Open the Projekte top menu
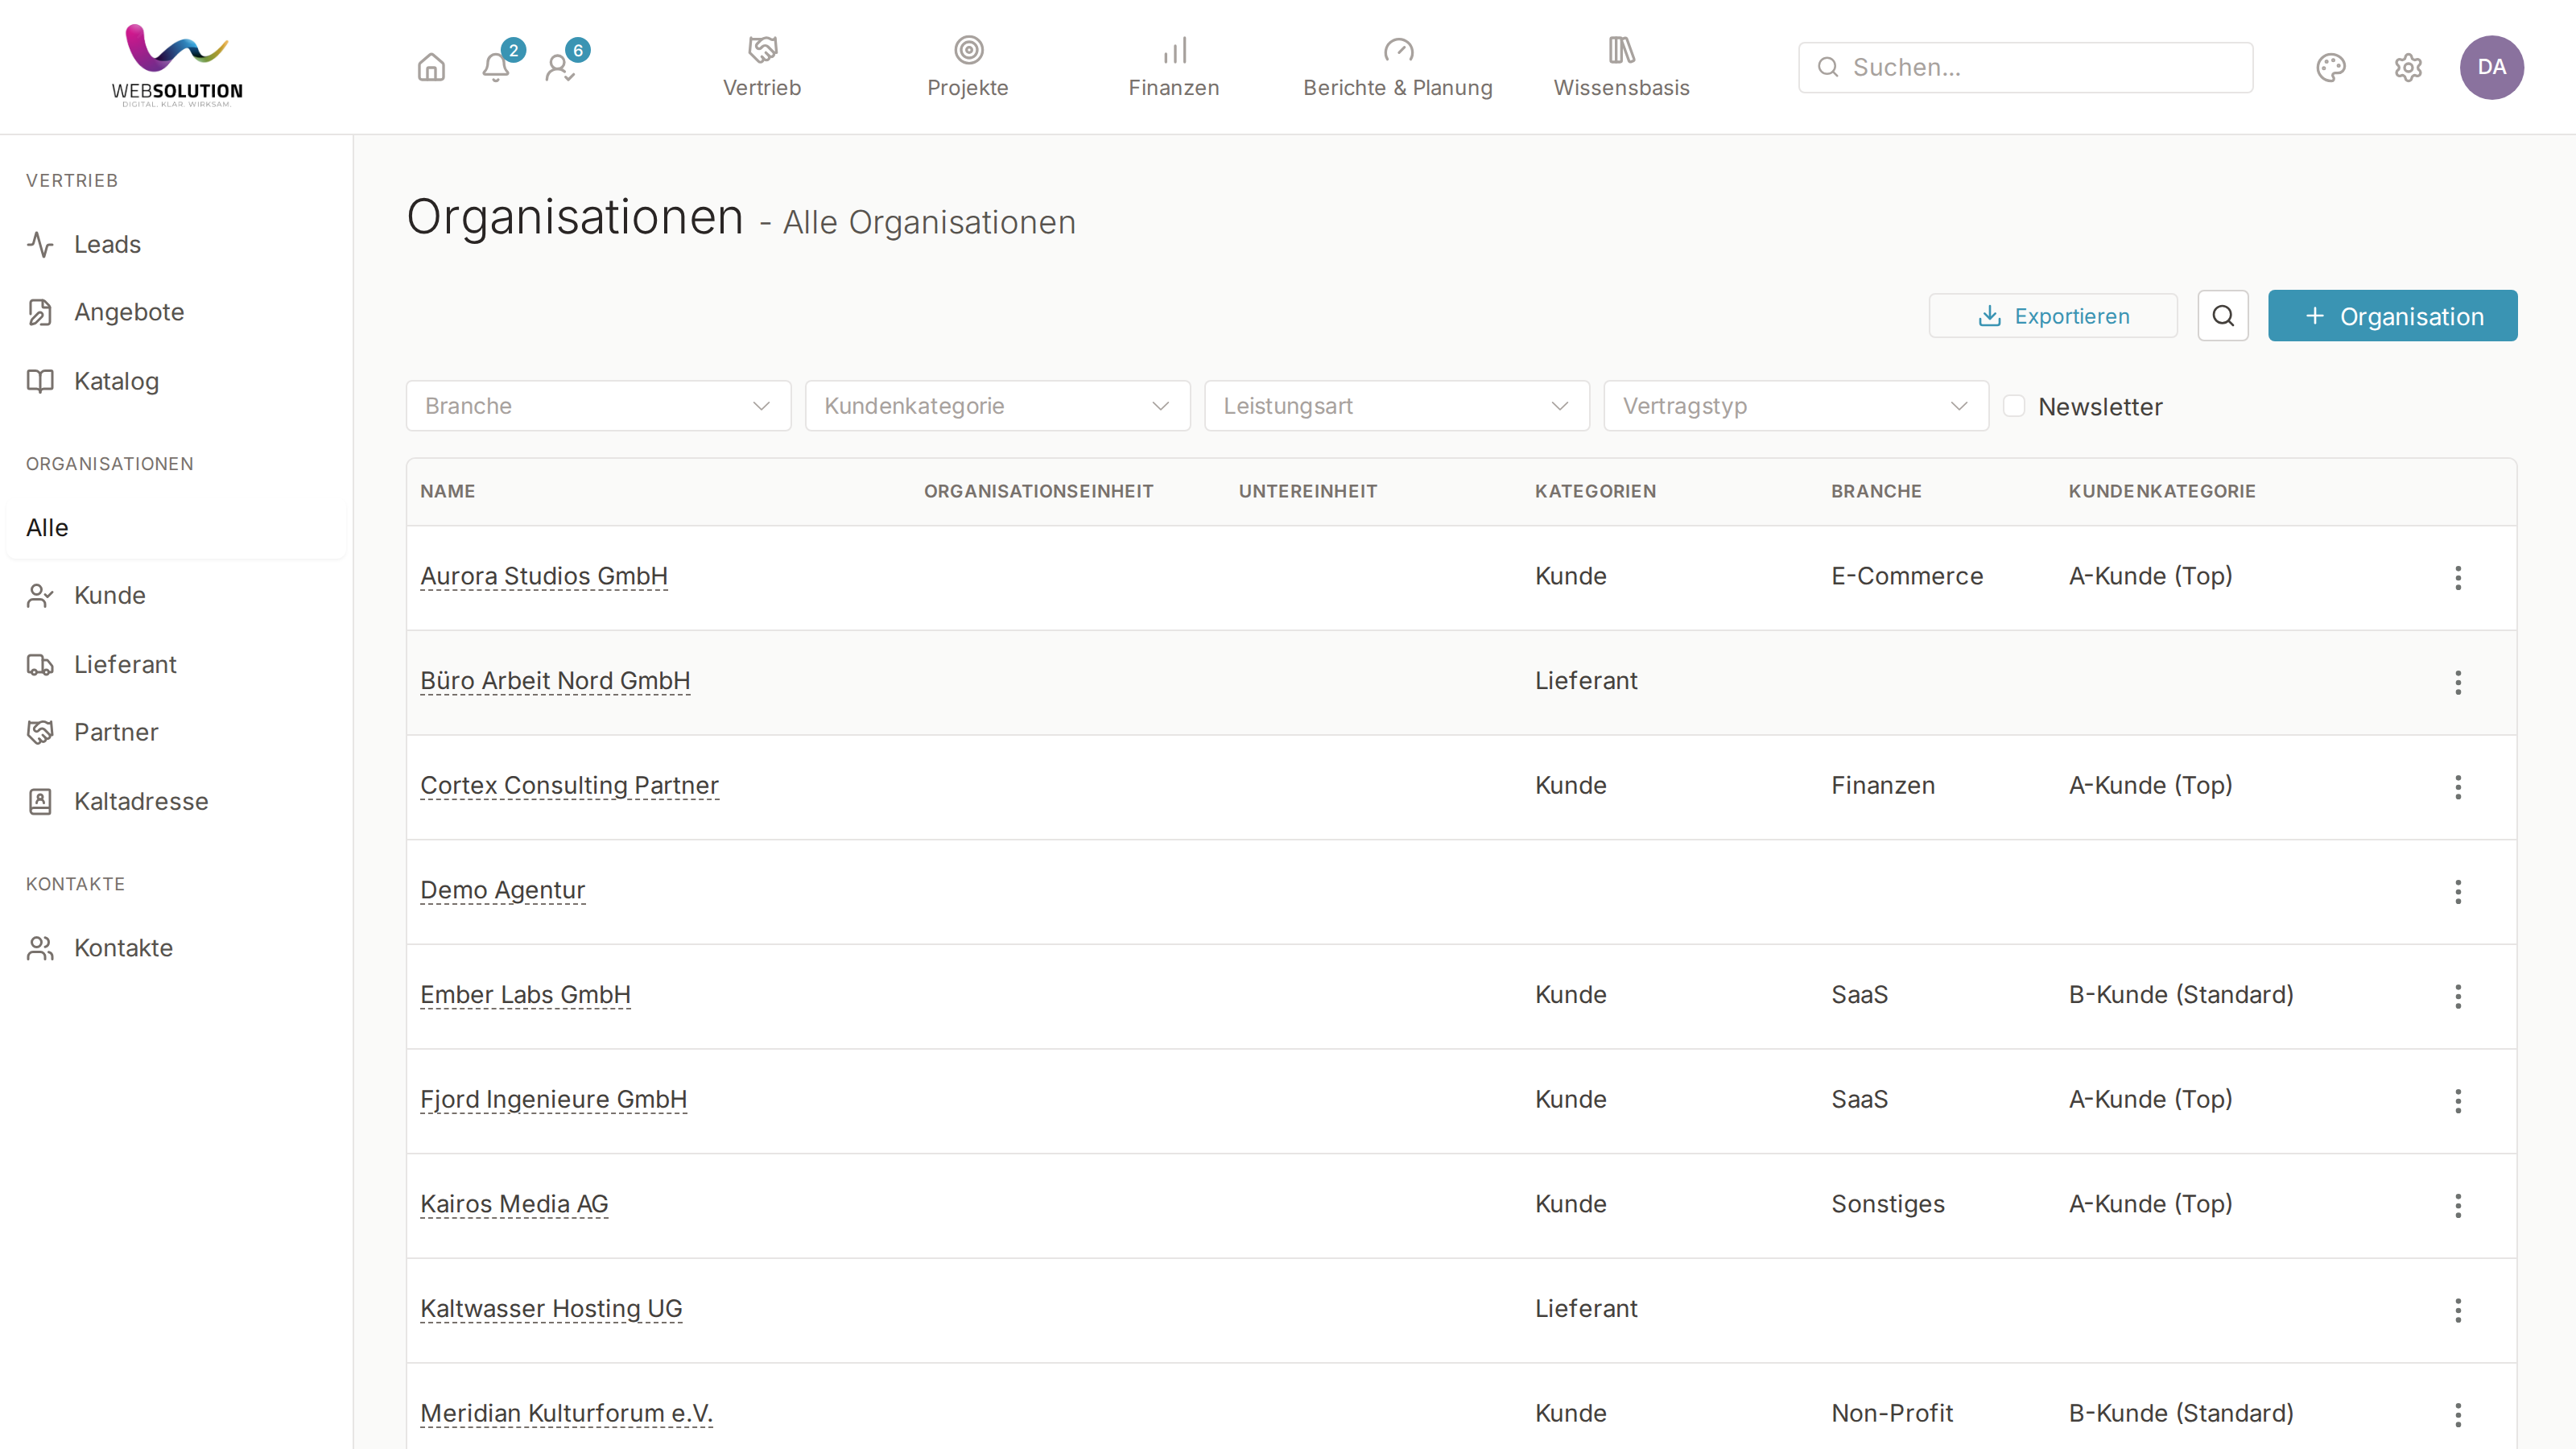This screenshot has height=1449, width=2576. click(967, 67)
